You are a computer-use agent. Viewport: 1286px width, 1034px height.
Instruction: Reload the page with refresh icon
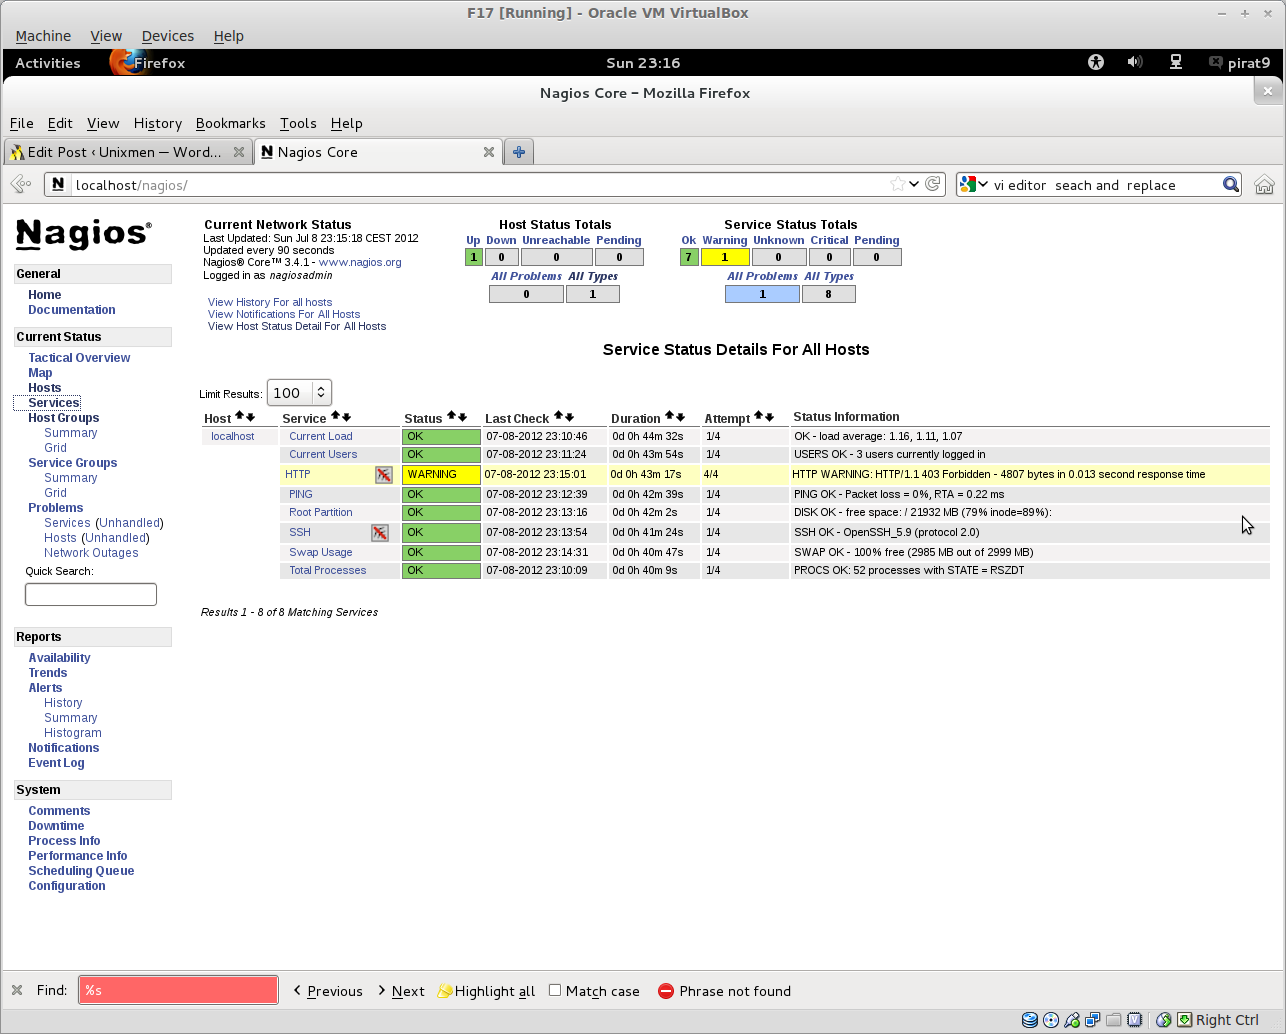tap(933, 184)
